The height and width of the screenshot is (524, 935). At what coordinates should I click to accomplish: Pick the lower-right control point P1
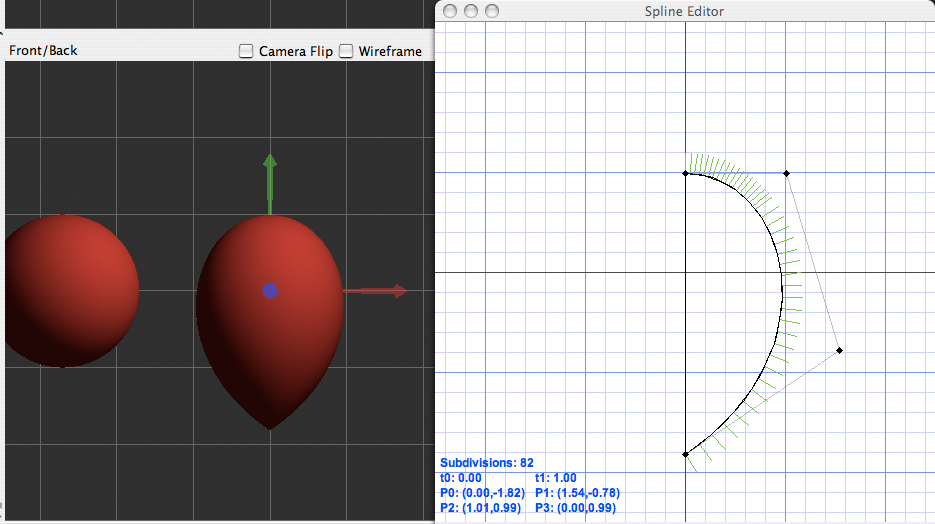839,350
